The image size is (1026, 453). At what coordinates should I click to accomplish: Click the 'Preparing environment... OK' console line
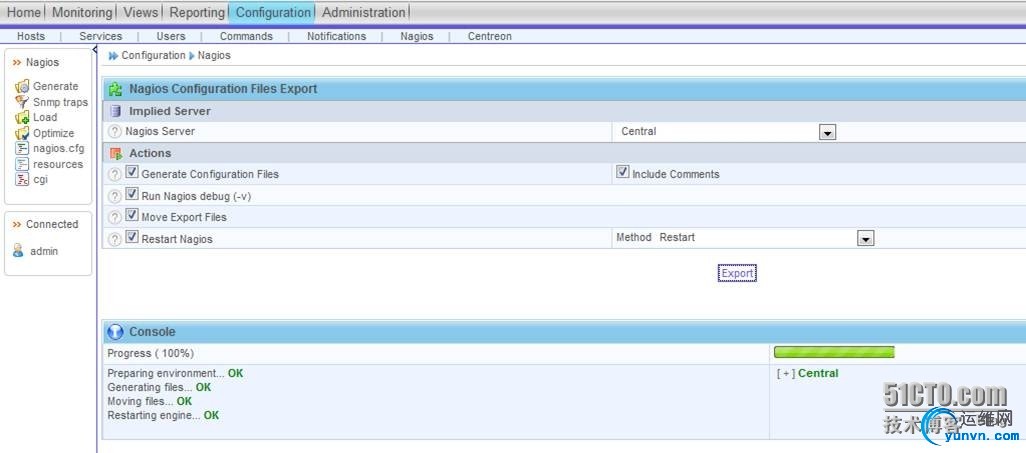pos(175,373)
